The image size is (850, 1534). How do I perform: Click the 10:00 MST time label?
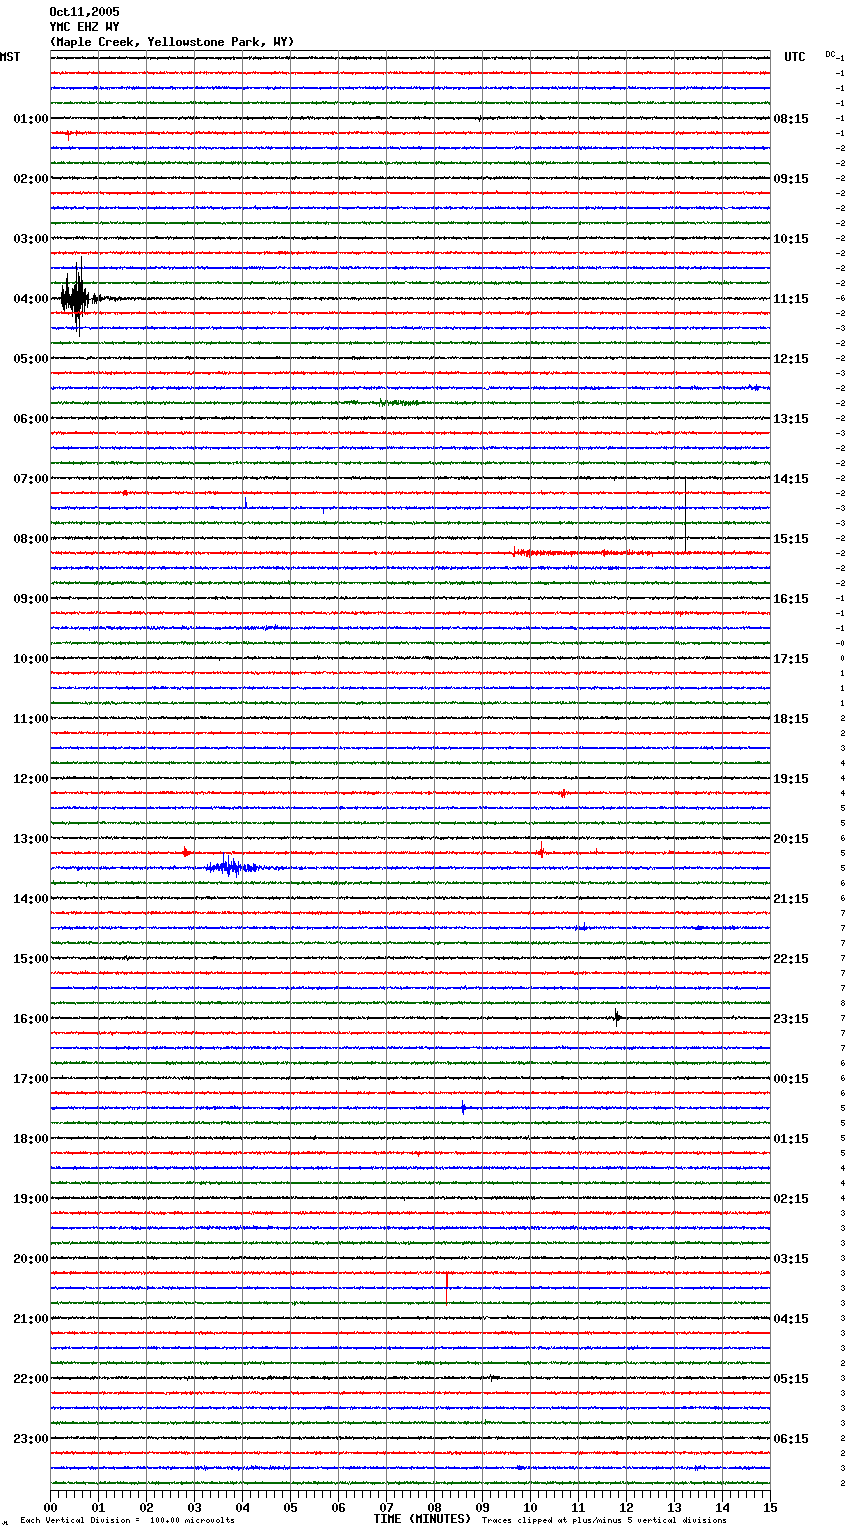point(31,659)
